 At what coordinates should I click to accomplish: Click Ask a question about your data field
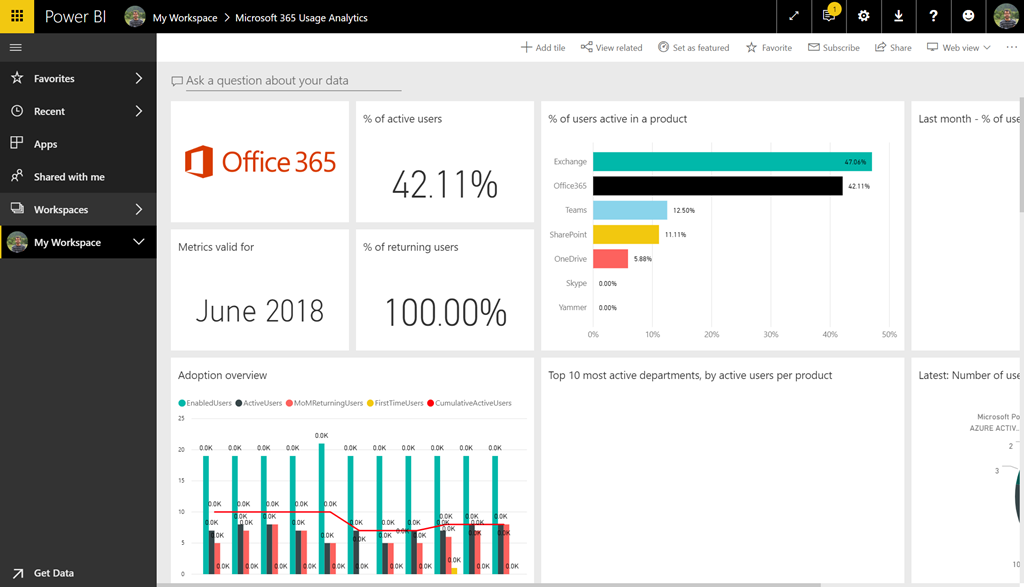(293, 81)
